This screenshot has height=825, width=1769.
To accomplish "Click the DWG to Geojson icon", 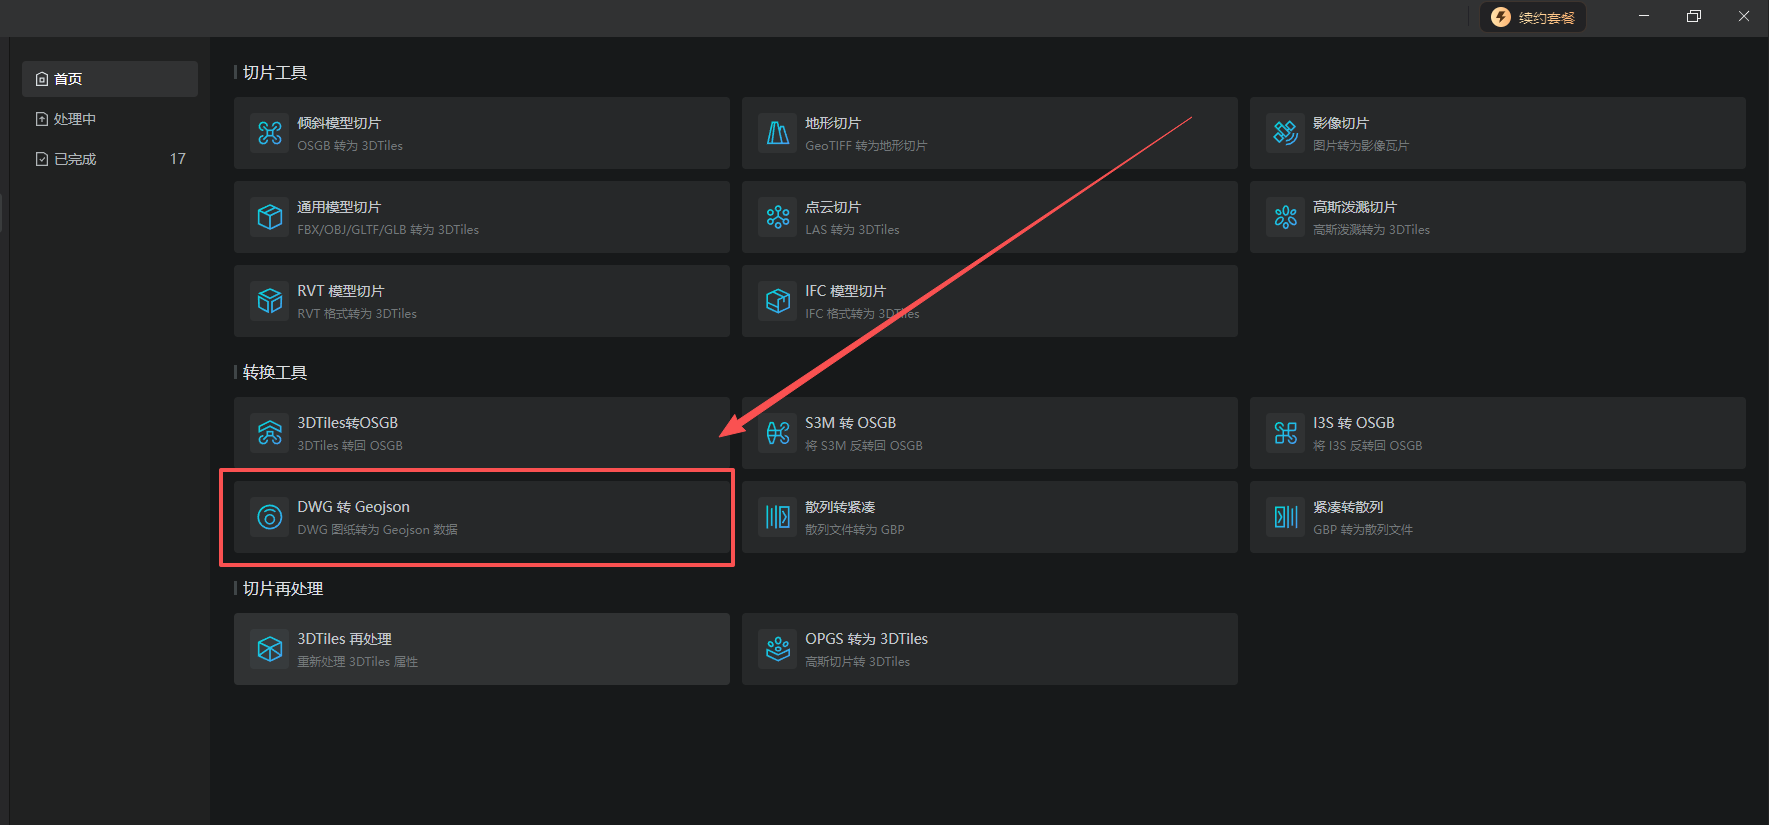I will pyautogui.click(x=270, y=517).
